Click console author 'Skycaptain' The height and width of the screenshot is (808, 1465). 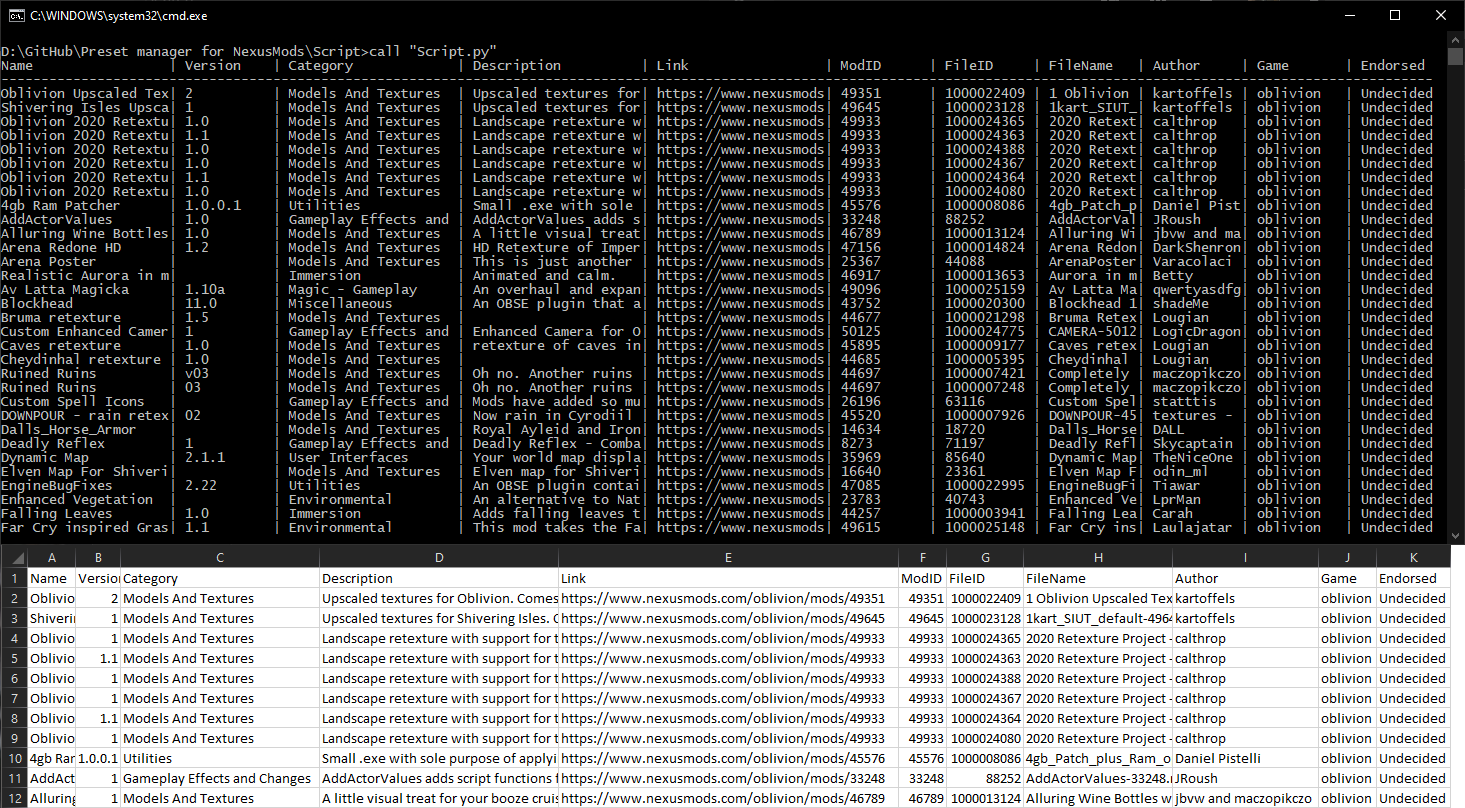pyautogui.click(x=1193, y=443)
